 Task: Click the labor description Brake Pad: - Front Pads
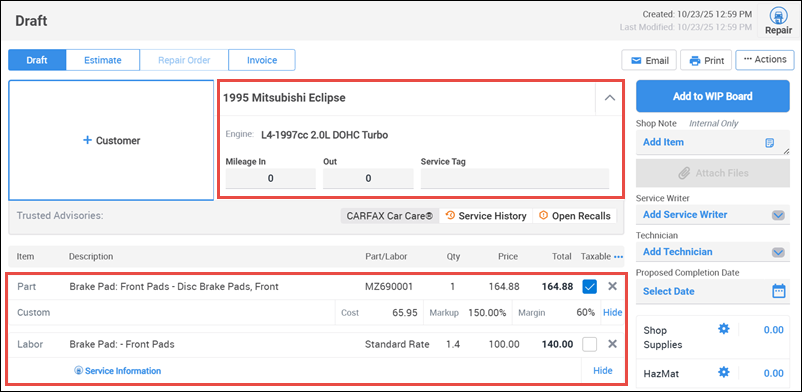(x=122, y=344)
